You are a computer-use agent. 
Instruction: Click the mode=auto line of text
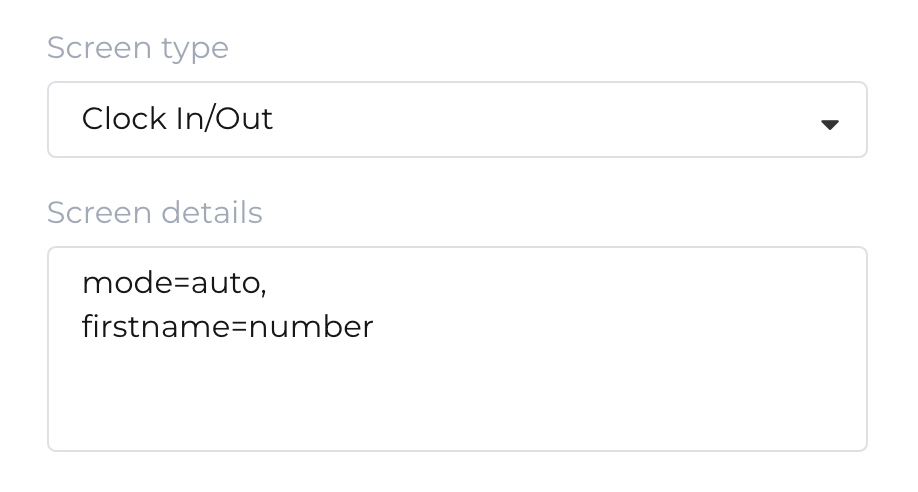pos(174,284)
